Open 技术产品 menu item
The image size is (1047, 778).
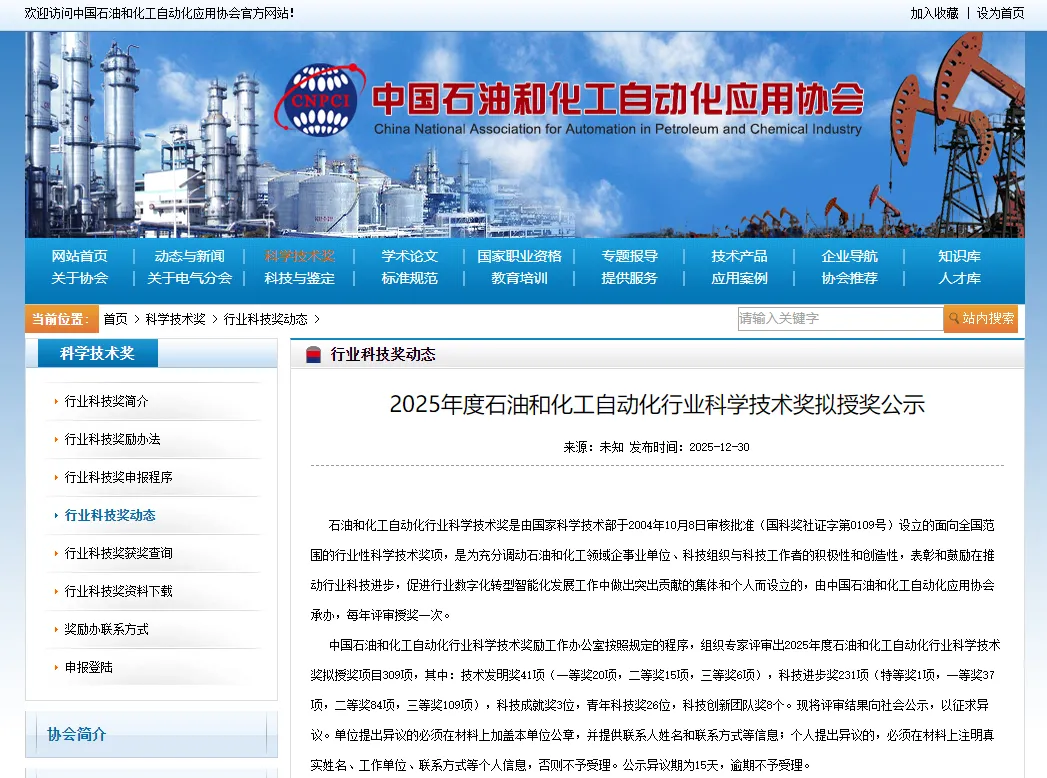pos(739,256)
